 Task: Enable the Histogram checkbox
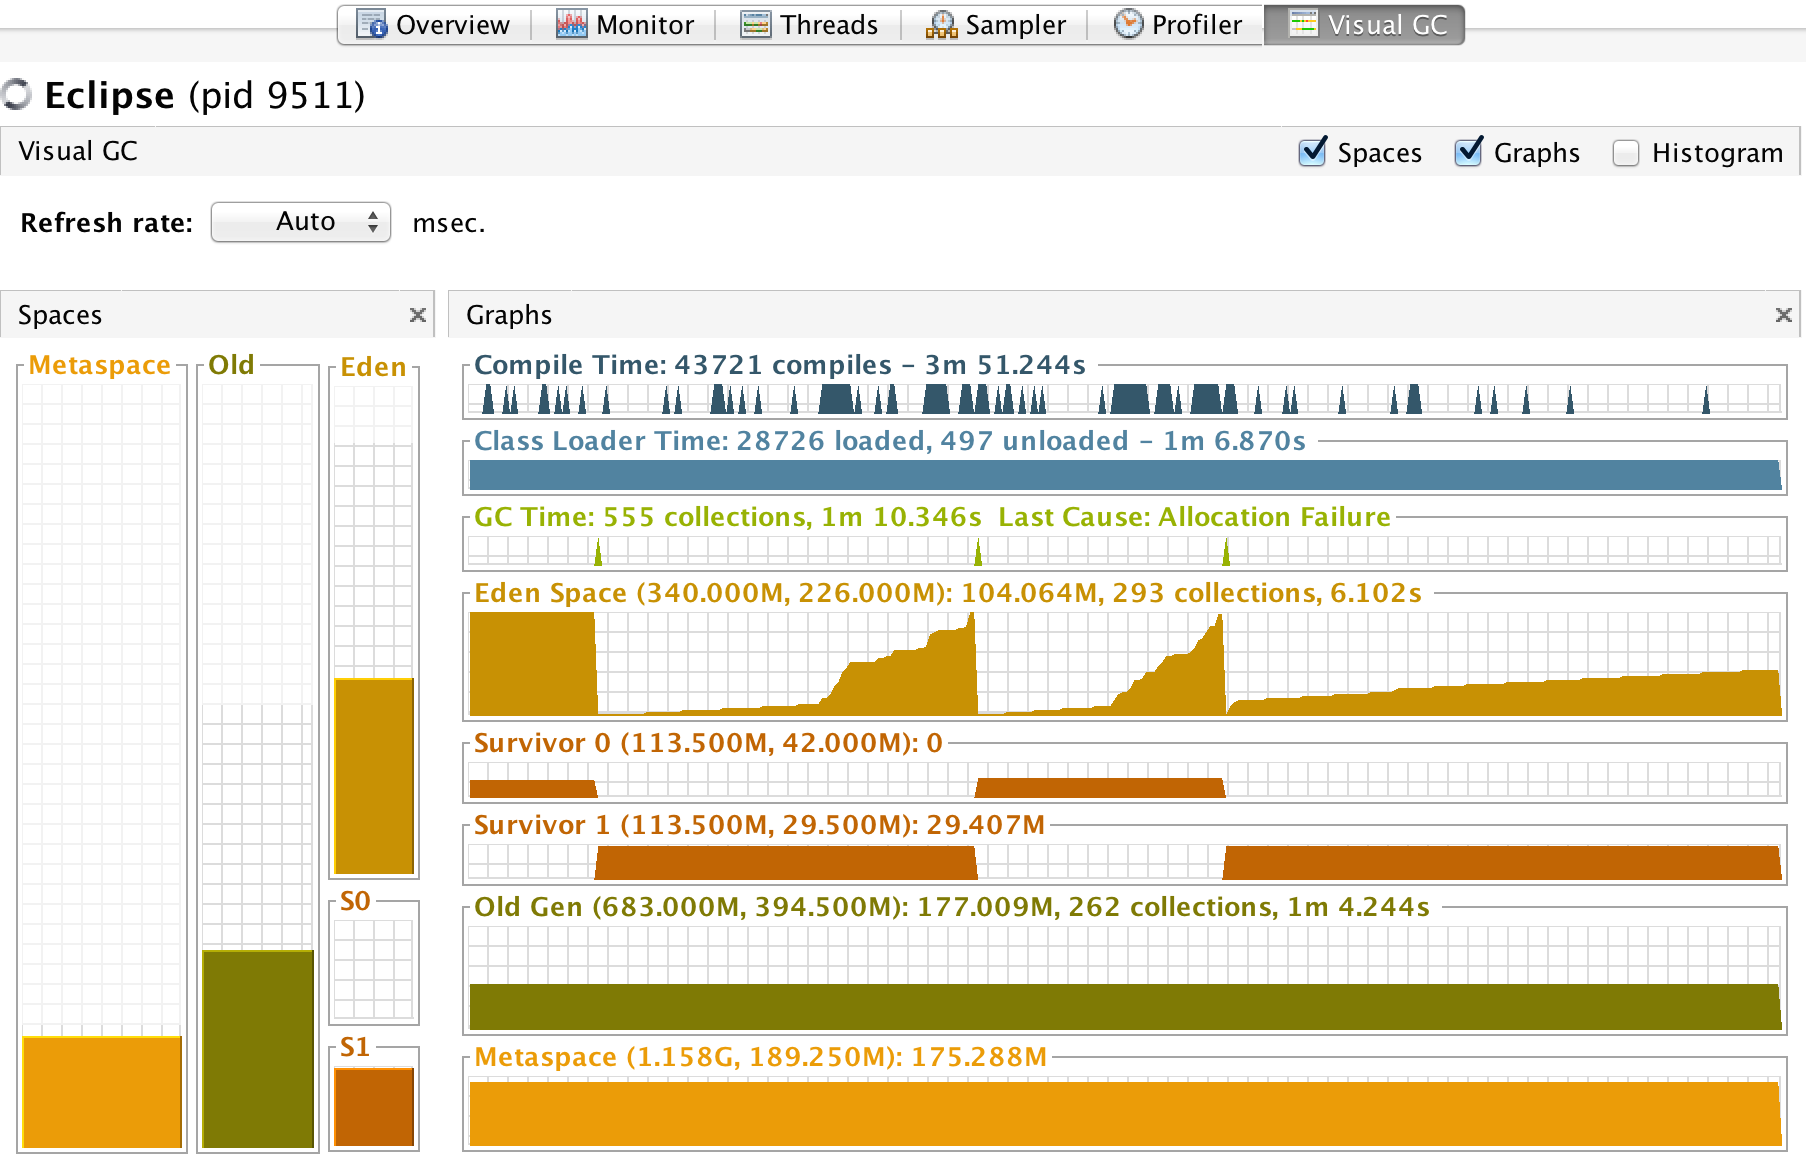[1626, 153]
